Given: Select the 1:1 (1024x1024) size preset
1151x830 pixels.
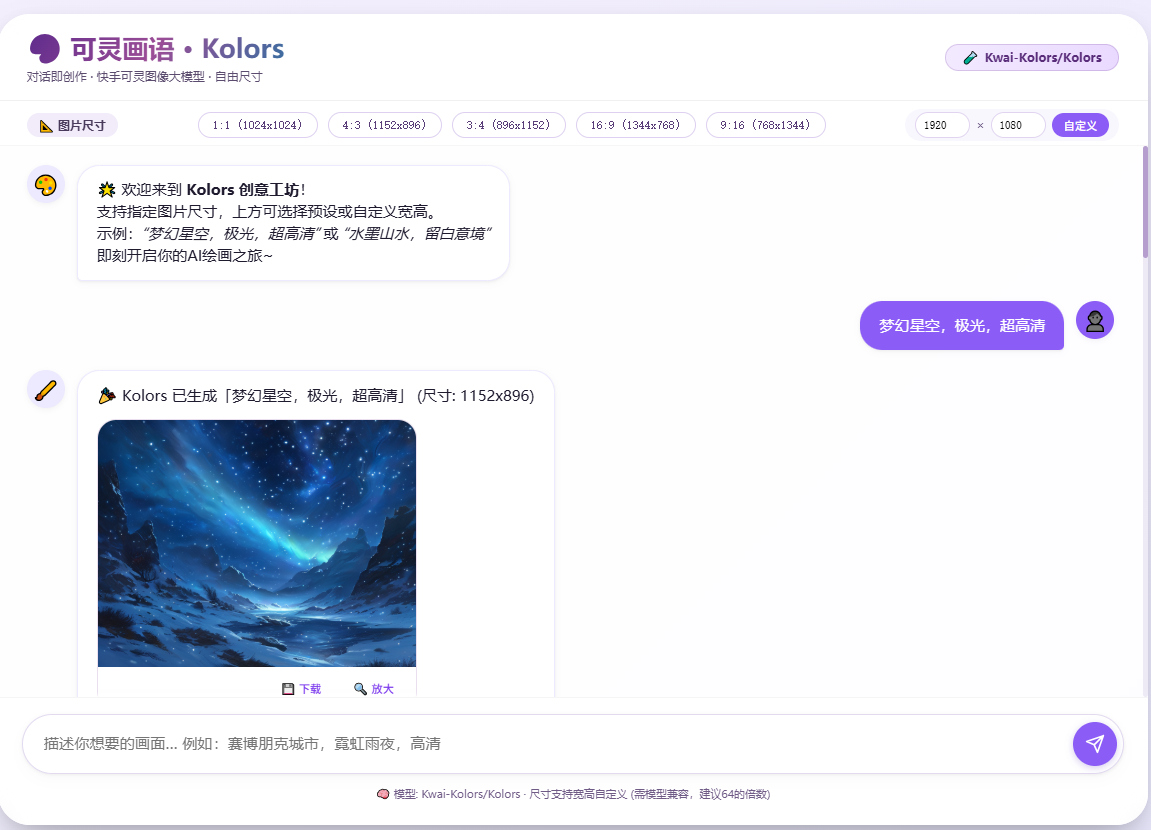Looking at the screenshot, I should 257,125.
